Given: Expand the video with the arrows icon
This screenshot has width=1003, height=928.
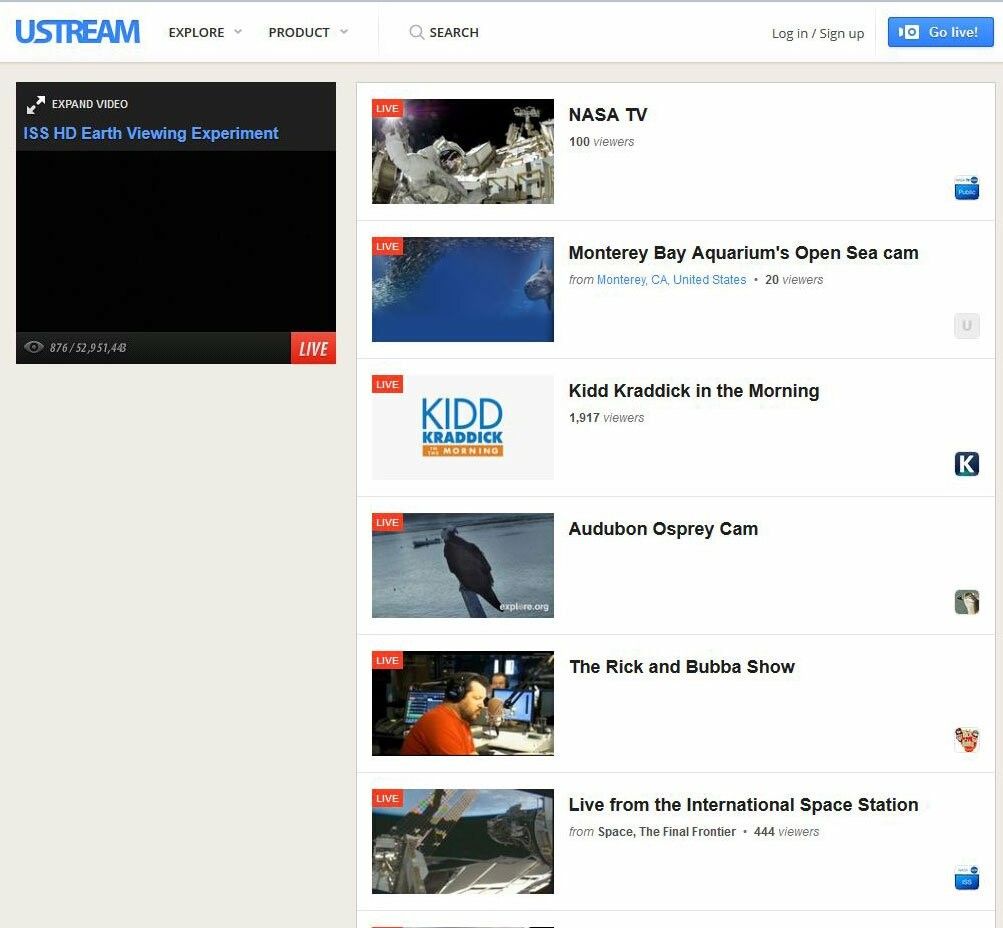Looking at the screenshot, I should tap(36, 104).
